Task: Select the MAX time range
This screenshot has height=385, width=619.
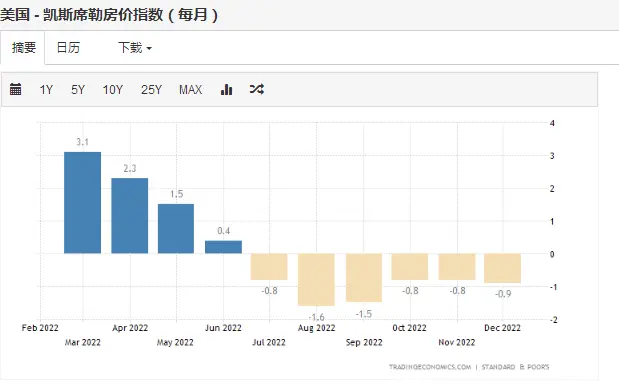Action: point(190,90)
